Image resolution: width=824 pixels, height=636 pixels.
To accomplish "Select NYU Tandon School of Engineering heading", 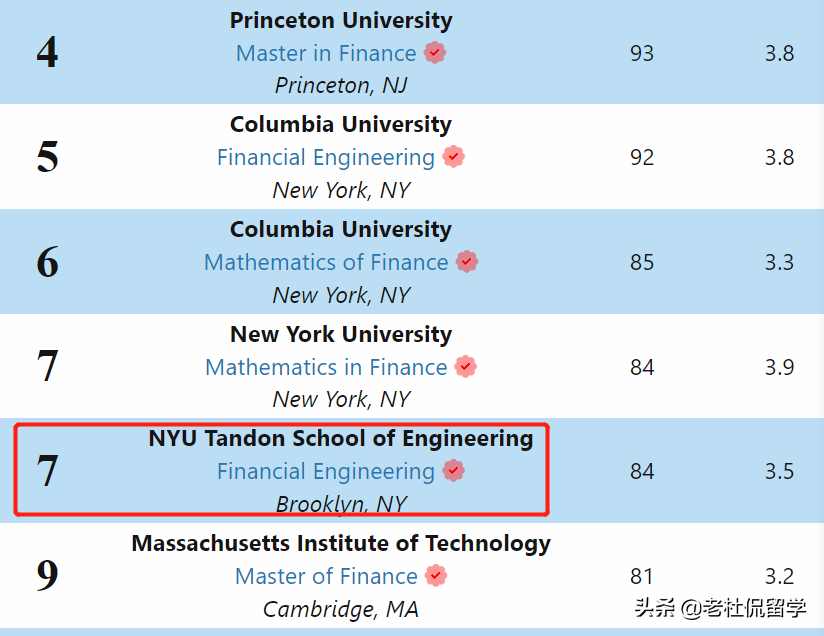I will coord(341,439).
